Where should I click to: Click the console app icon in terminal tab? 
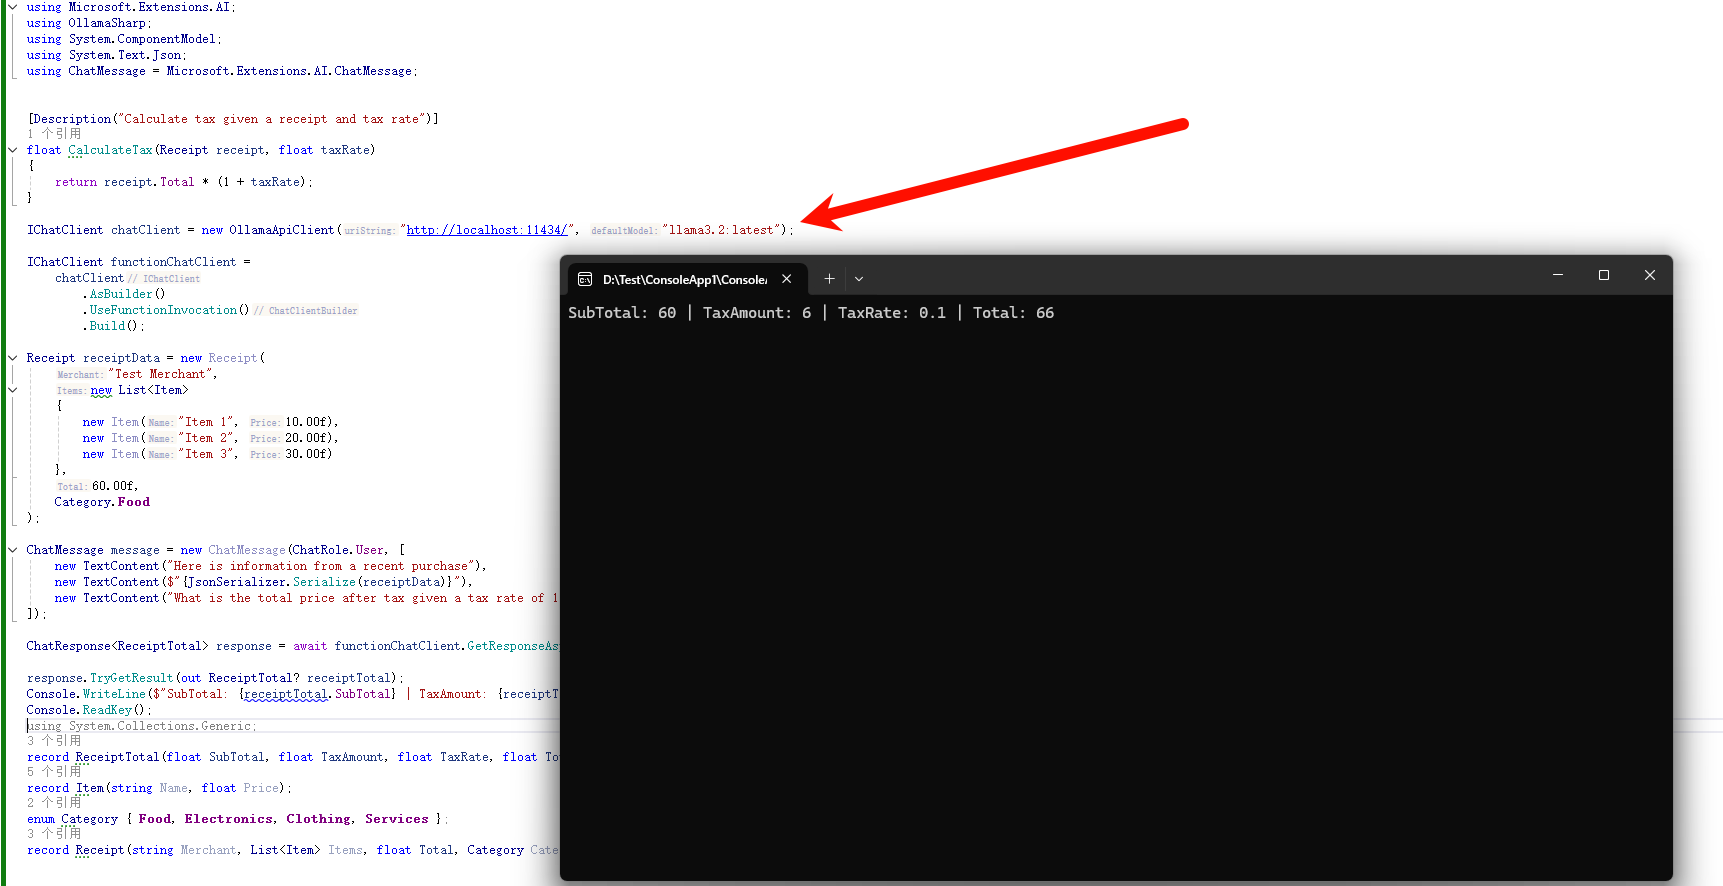click(585, 279)
